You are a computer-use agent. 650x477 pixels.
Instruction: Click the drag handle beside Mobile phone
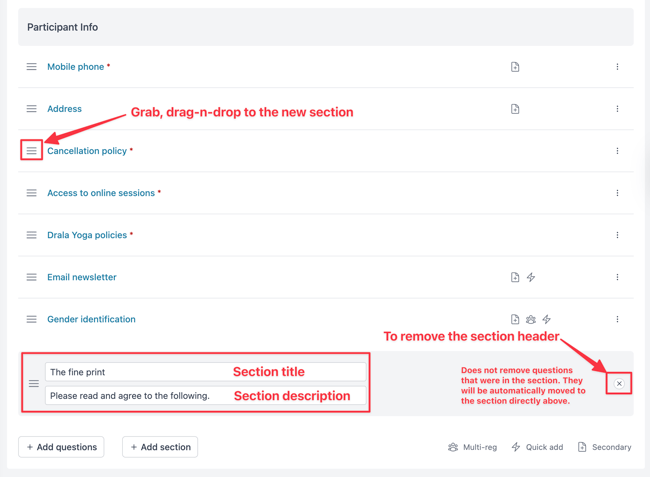32,67
